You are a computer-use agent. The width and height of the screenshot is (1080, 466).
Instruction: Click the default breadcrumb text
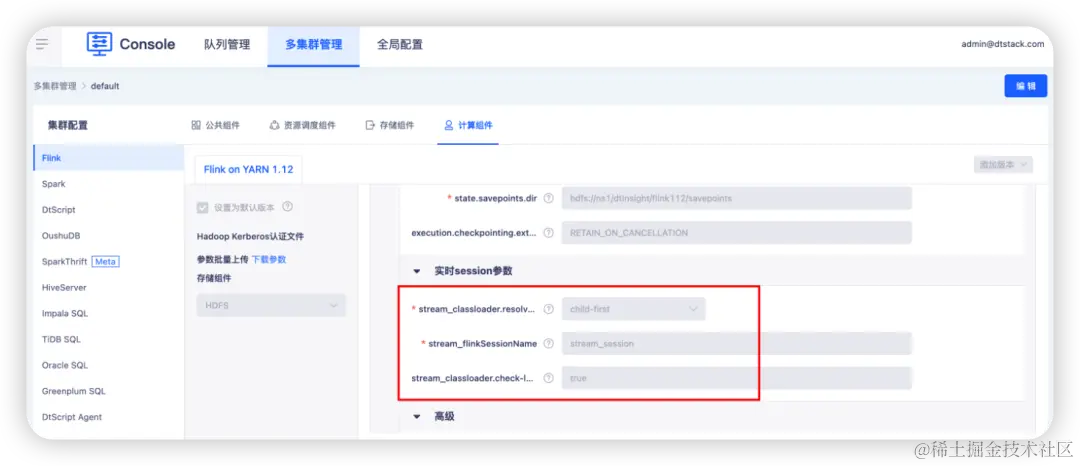tap(105, 86)
